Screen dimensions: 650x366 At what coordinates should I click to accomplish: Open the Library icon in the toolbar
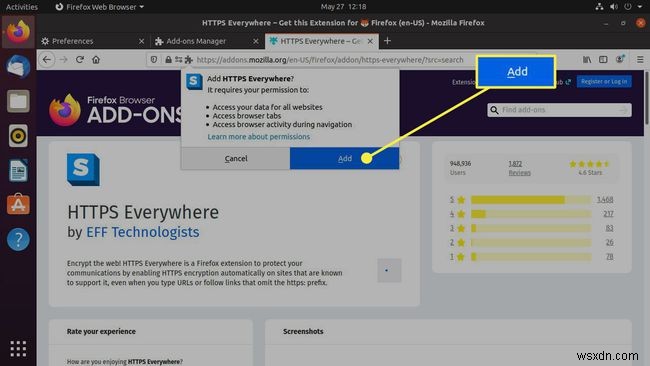click(587, 60)
